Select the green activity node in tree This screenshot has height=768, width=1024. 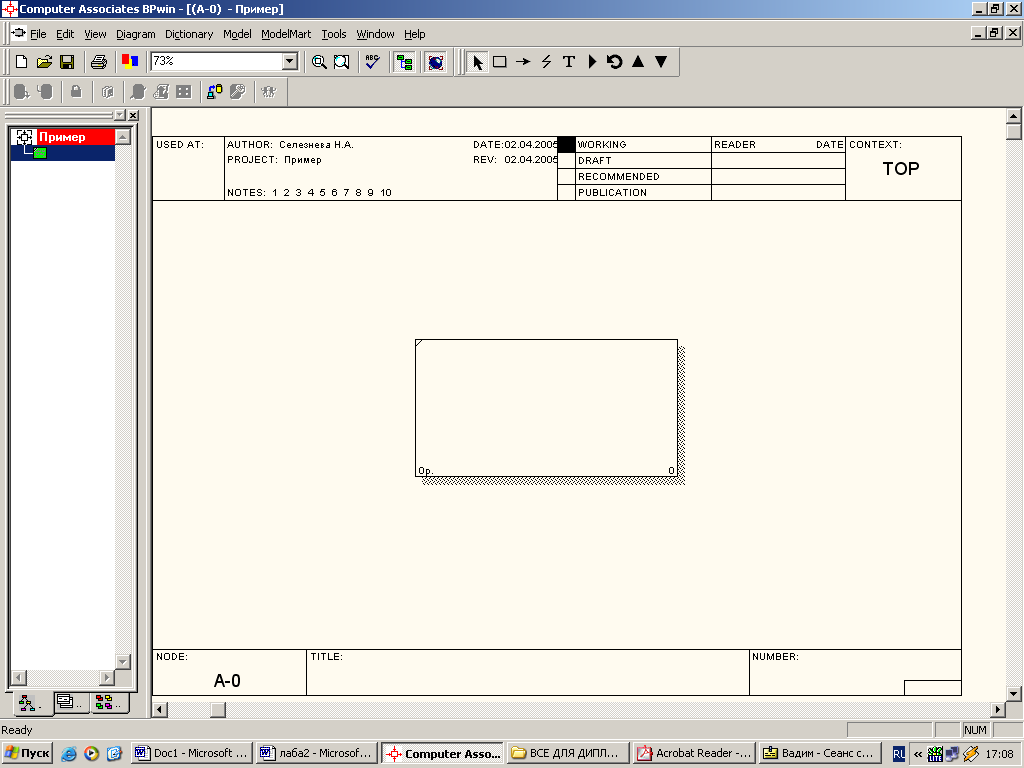[40, 153]
